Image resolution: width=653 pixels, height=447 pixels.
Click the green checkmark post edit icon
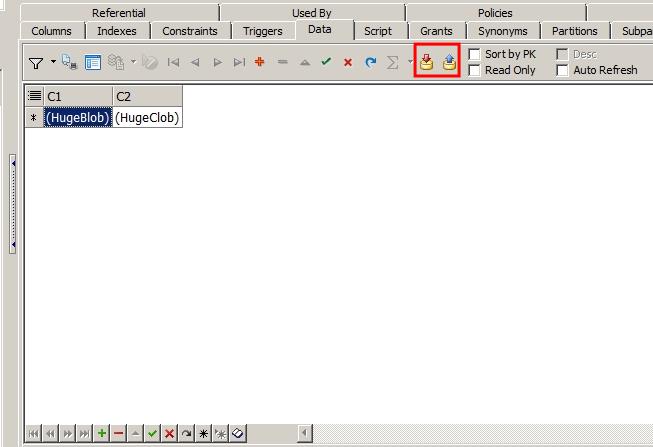click(x=326, y=63)
